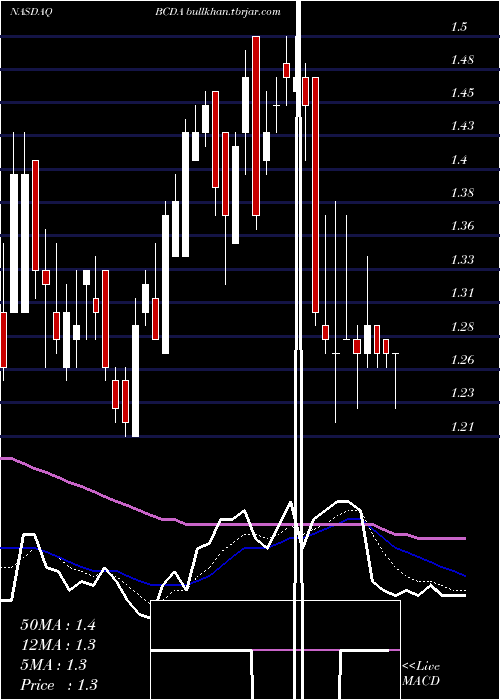
Task: Click the 1.45 price axis label
Action: [x=462, y=93]
